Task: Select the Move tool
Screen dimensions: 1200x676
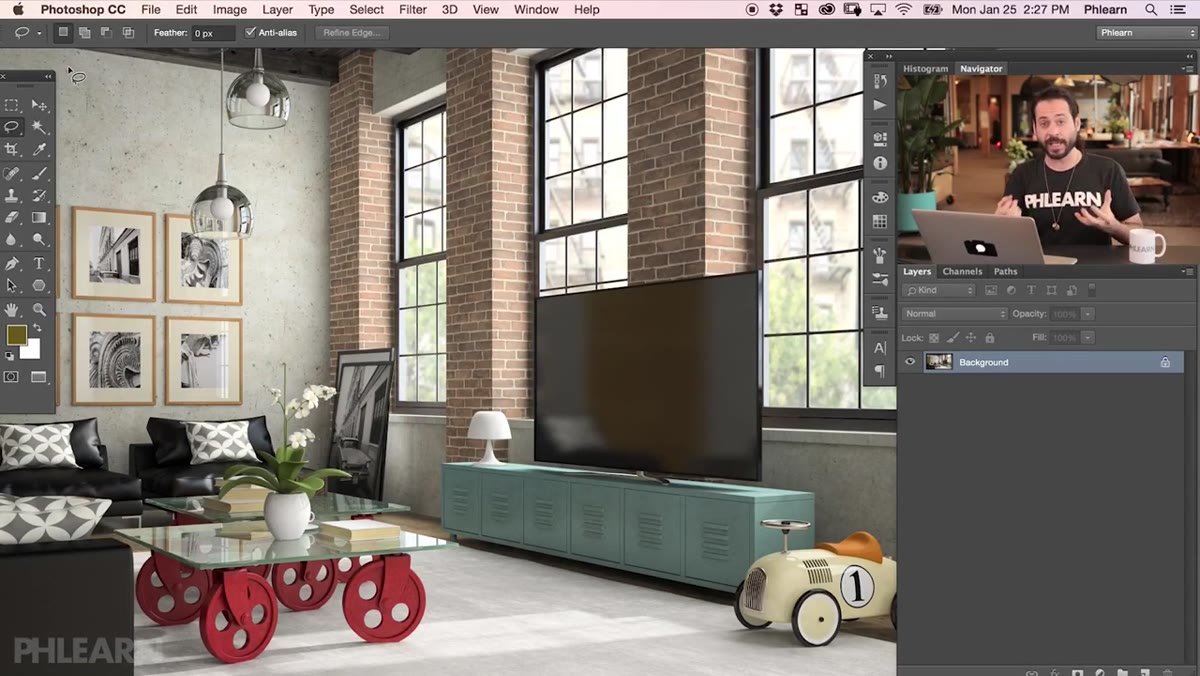Action: click(x=39, y=105)
